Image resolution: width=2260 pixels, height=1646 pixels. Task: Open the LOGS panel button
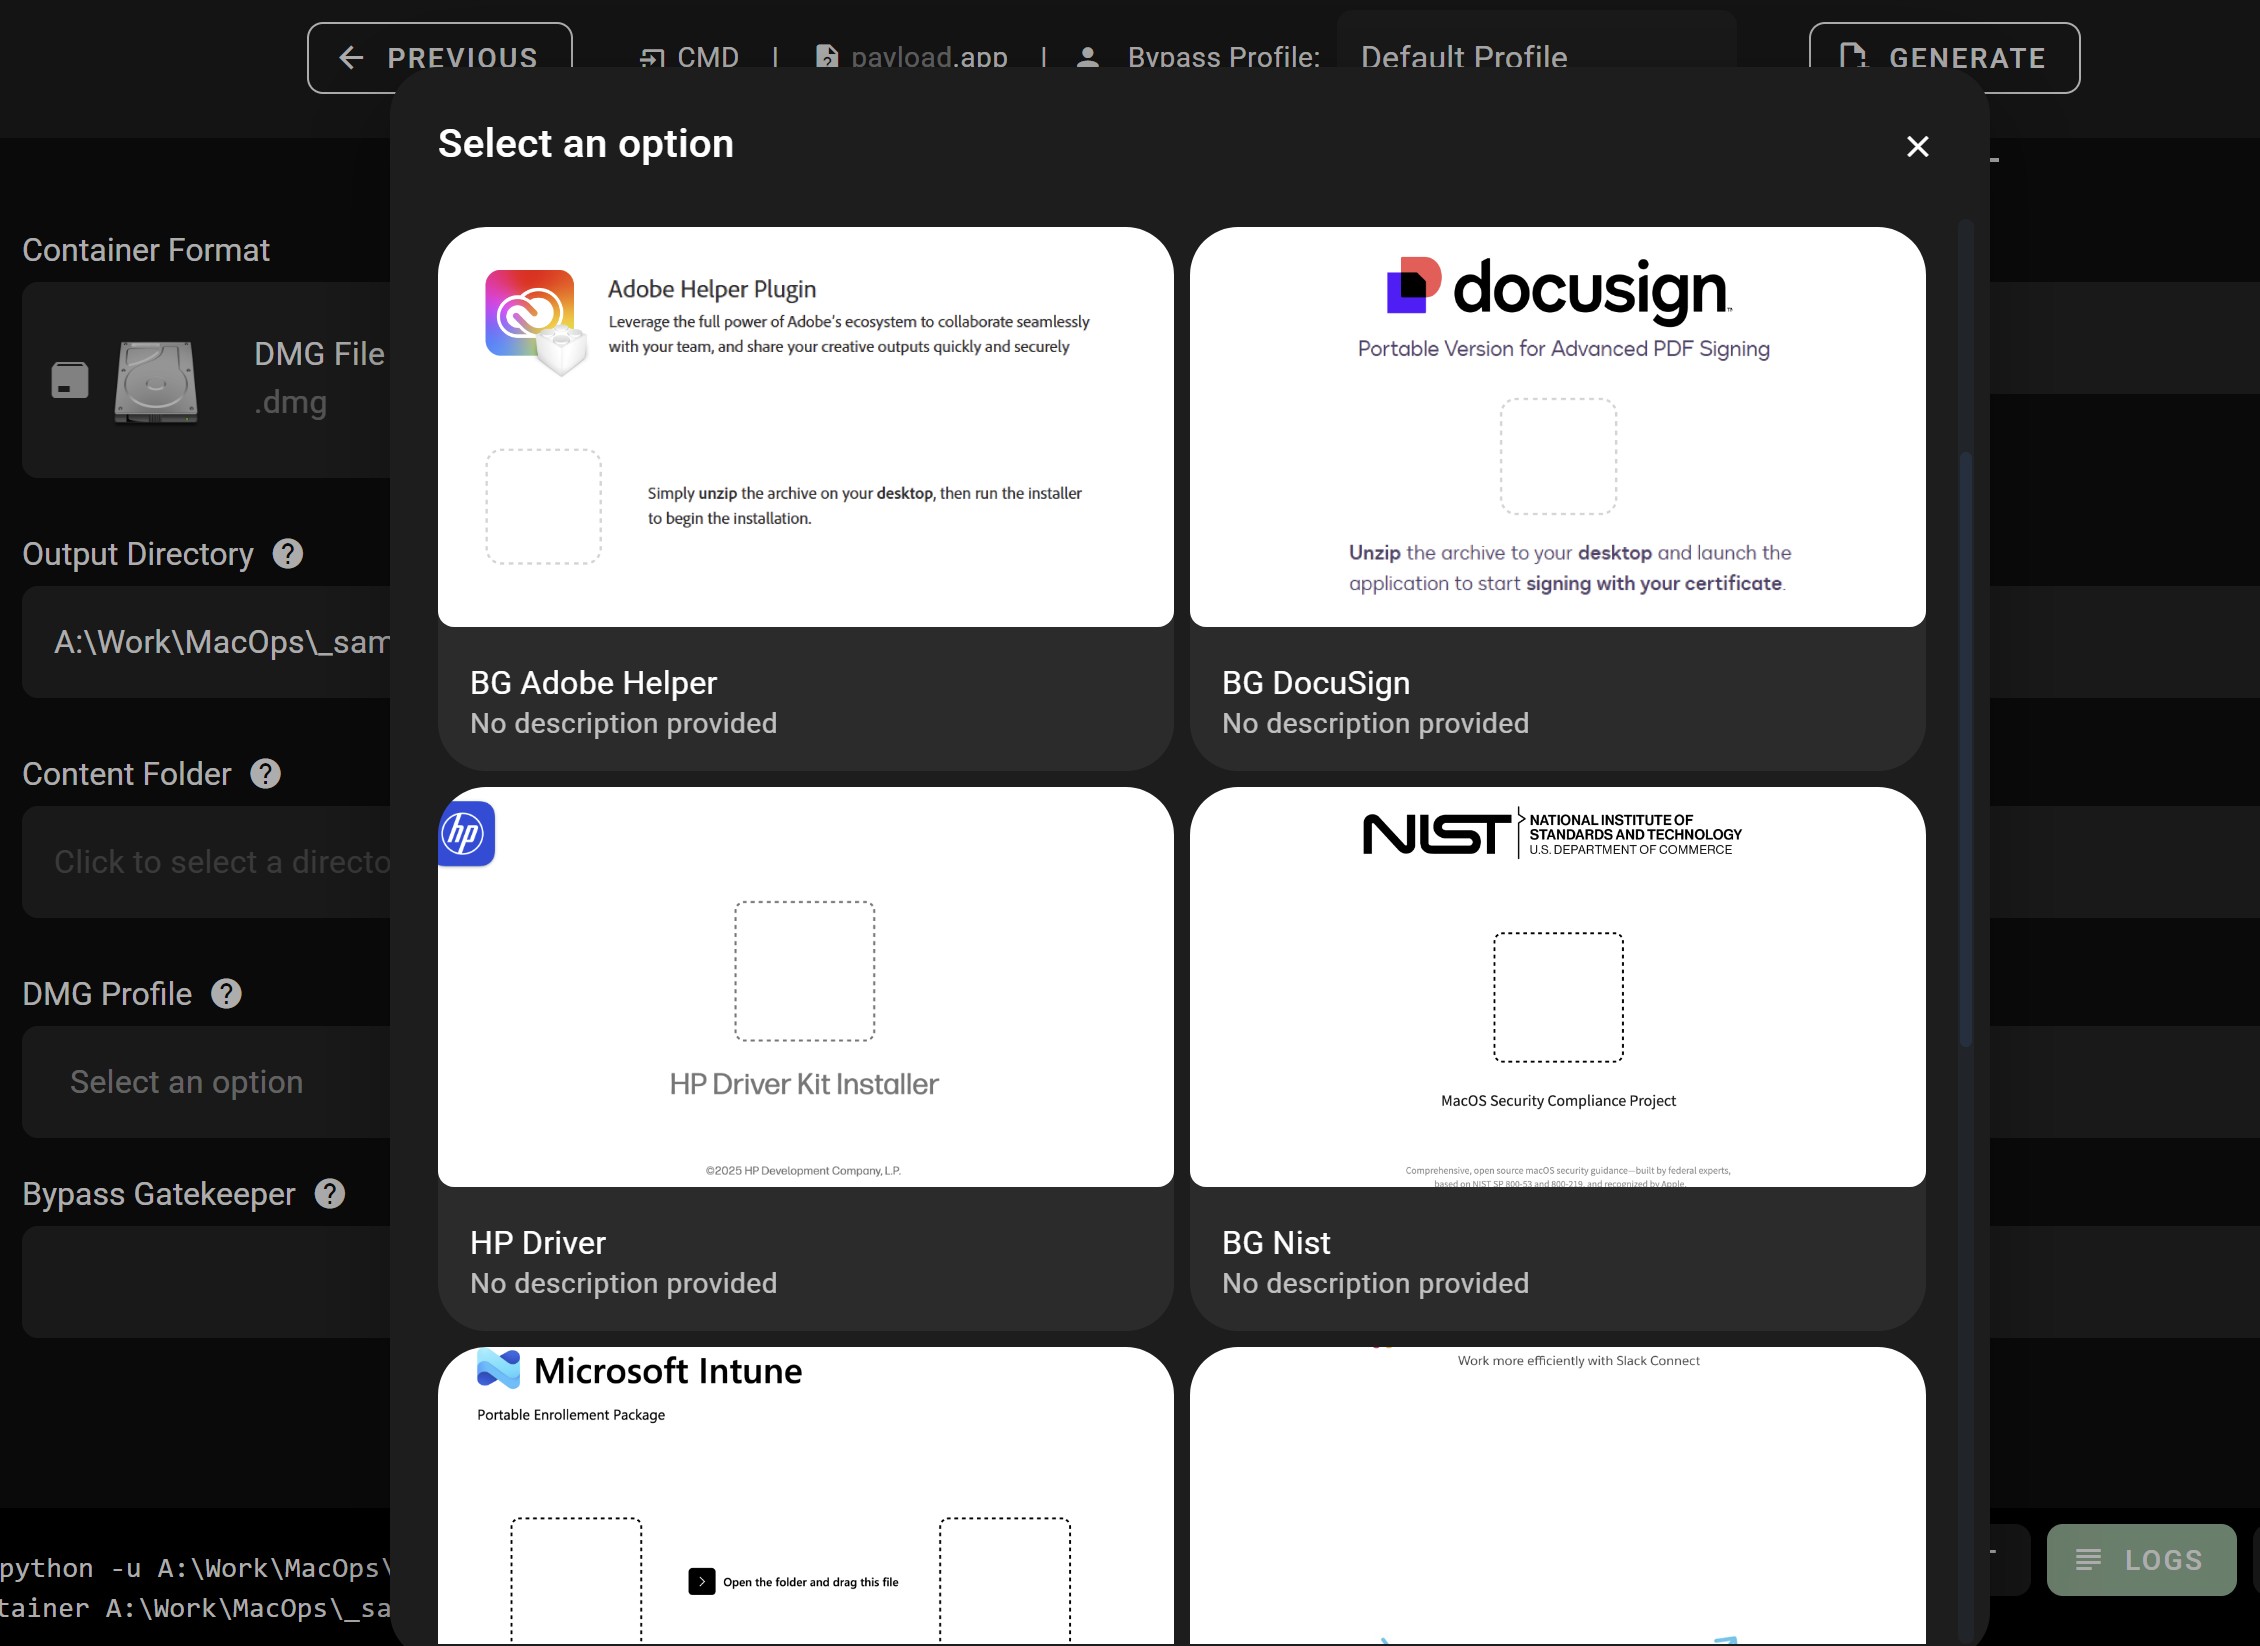[2140, 1560]
